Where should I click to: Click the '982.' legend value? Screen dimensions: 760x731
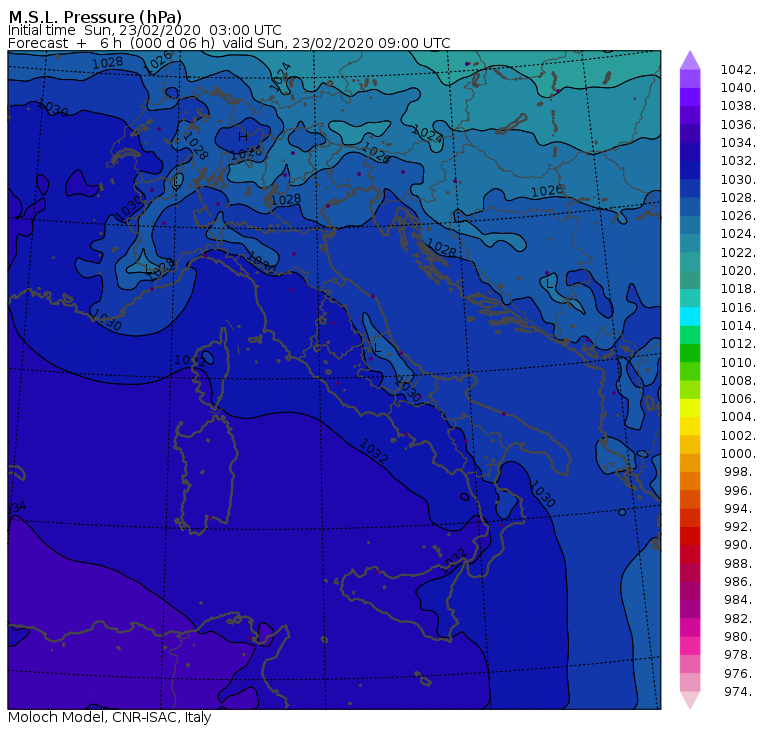click(740, 619)
